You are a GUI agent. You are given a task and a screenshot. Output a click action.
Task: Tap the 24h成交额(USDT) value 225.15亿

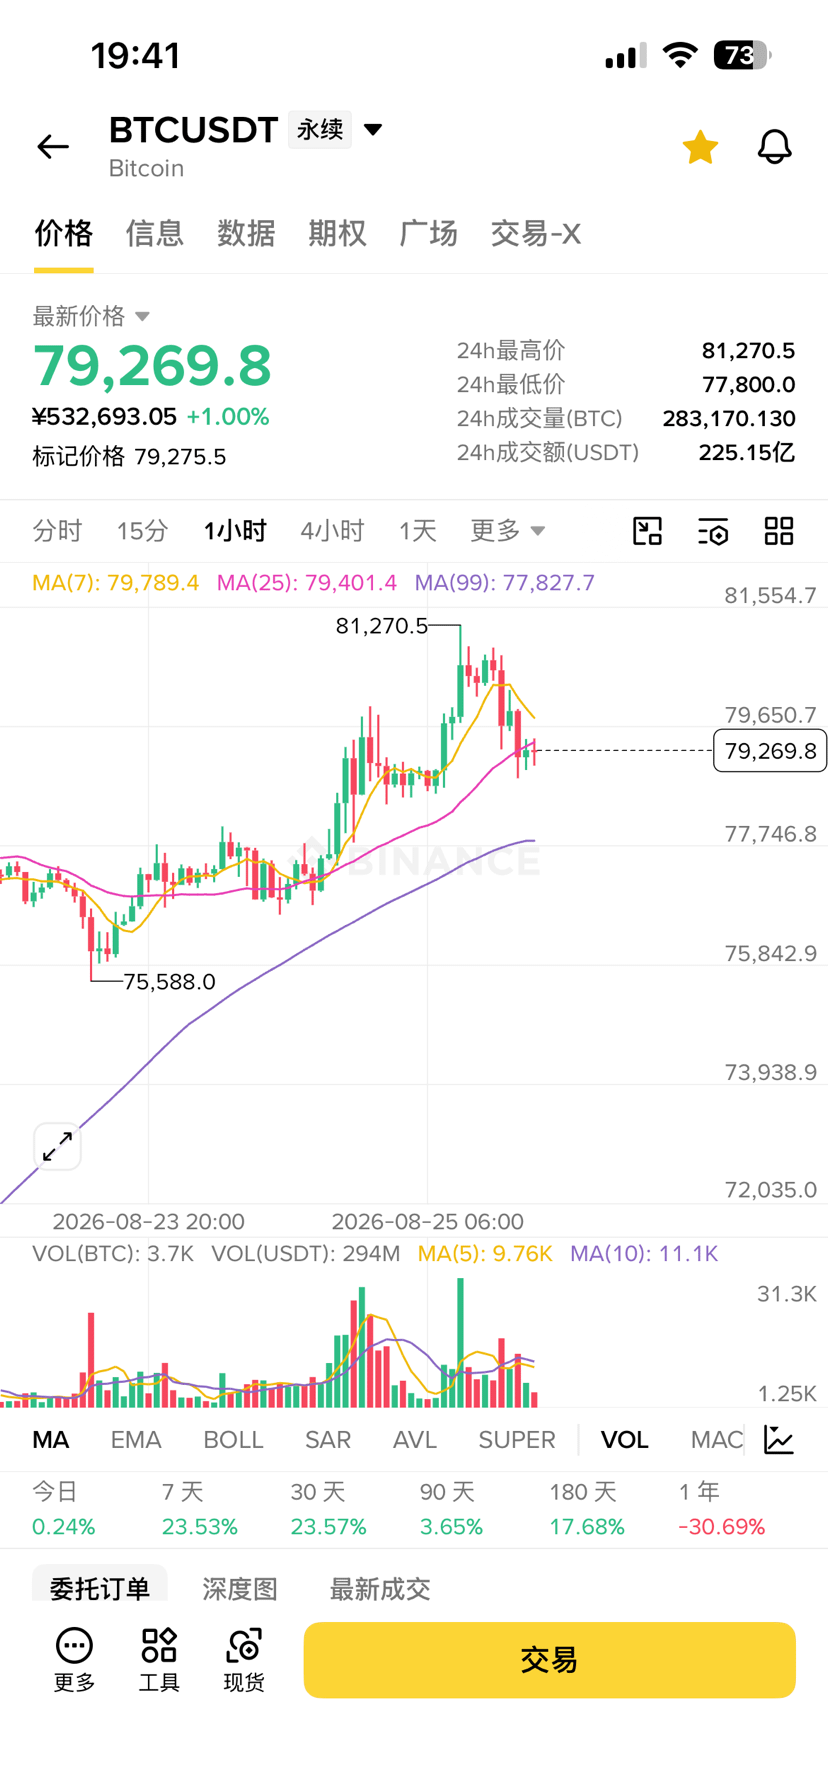coord(747,452)
